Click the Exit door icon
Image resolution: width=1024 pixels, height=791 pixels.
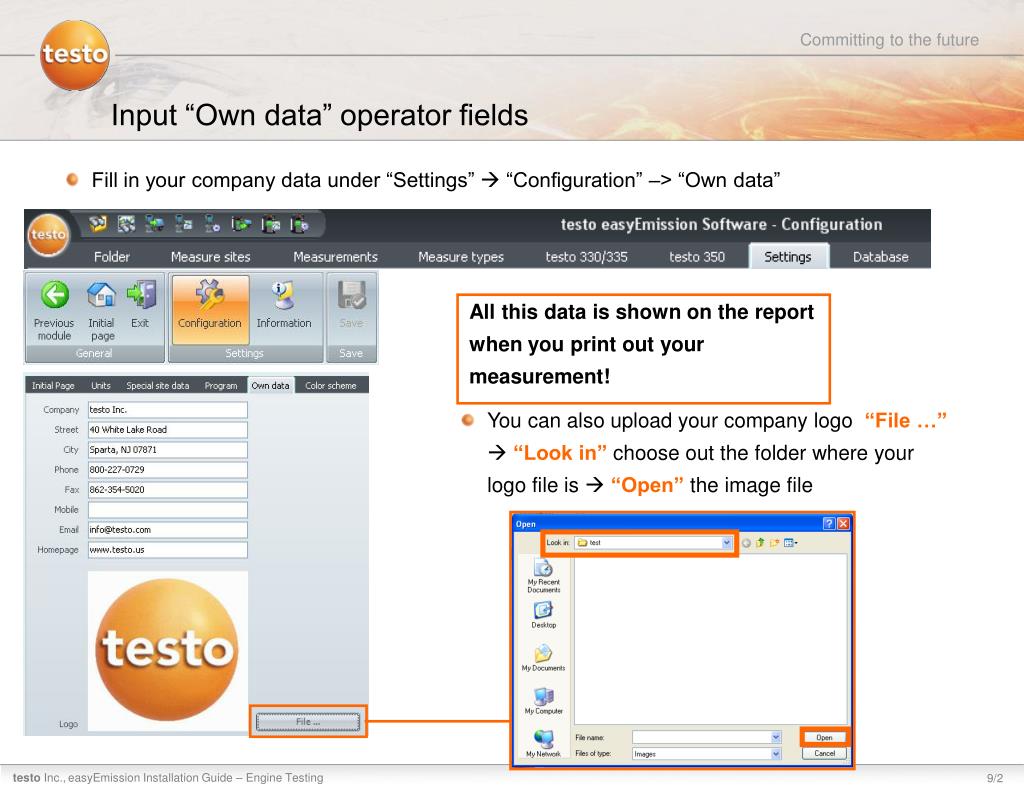[x=141, y=295]
